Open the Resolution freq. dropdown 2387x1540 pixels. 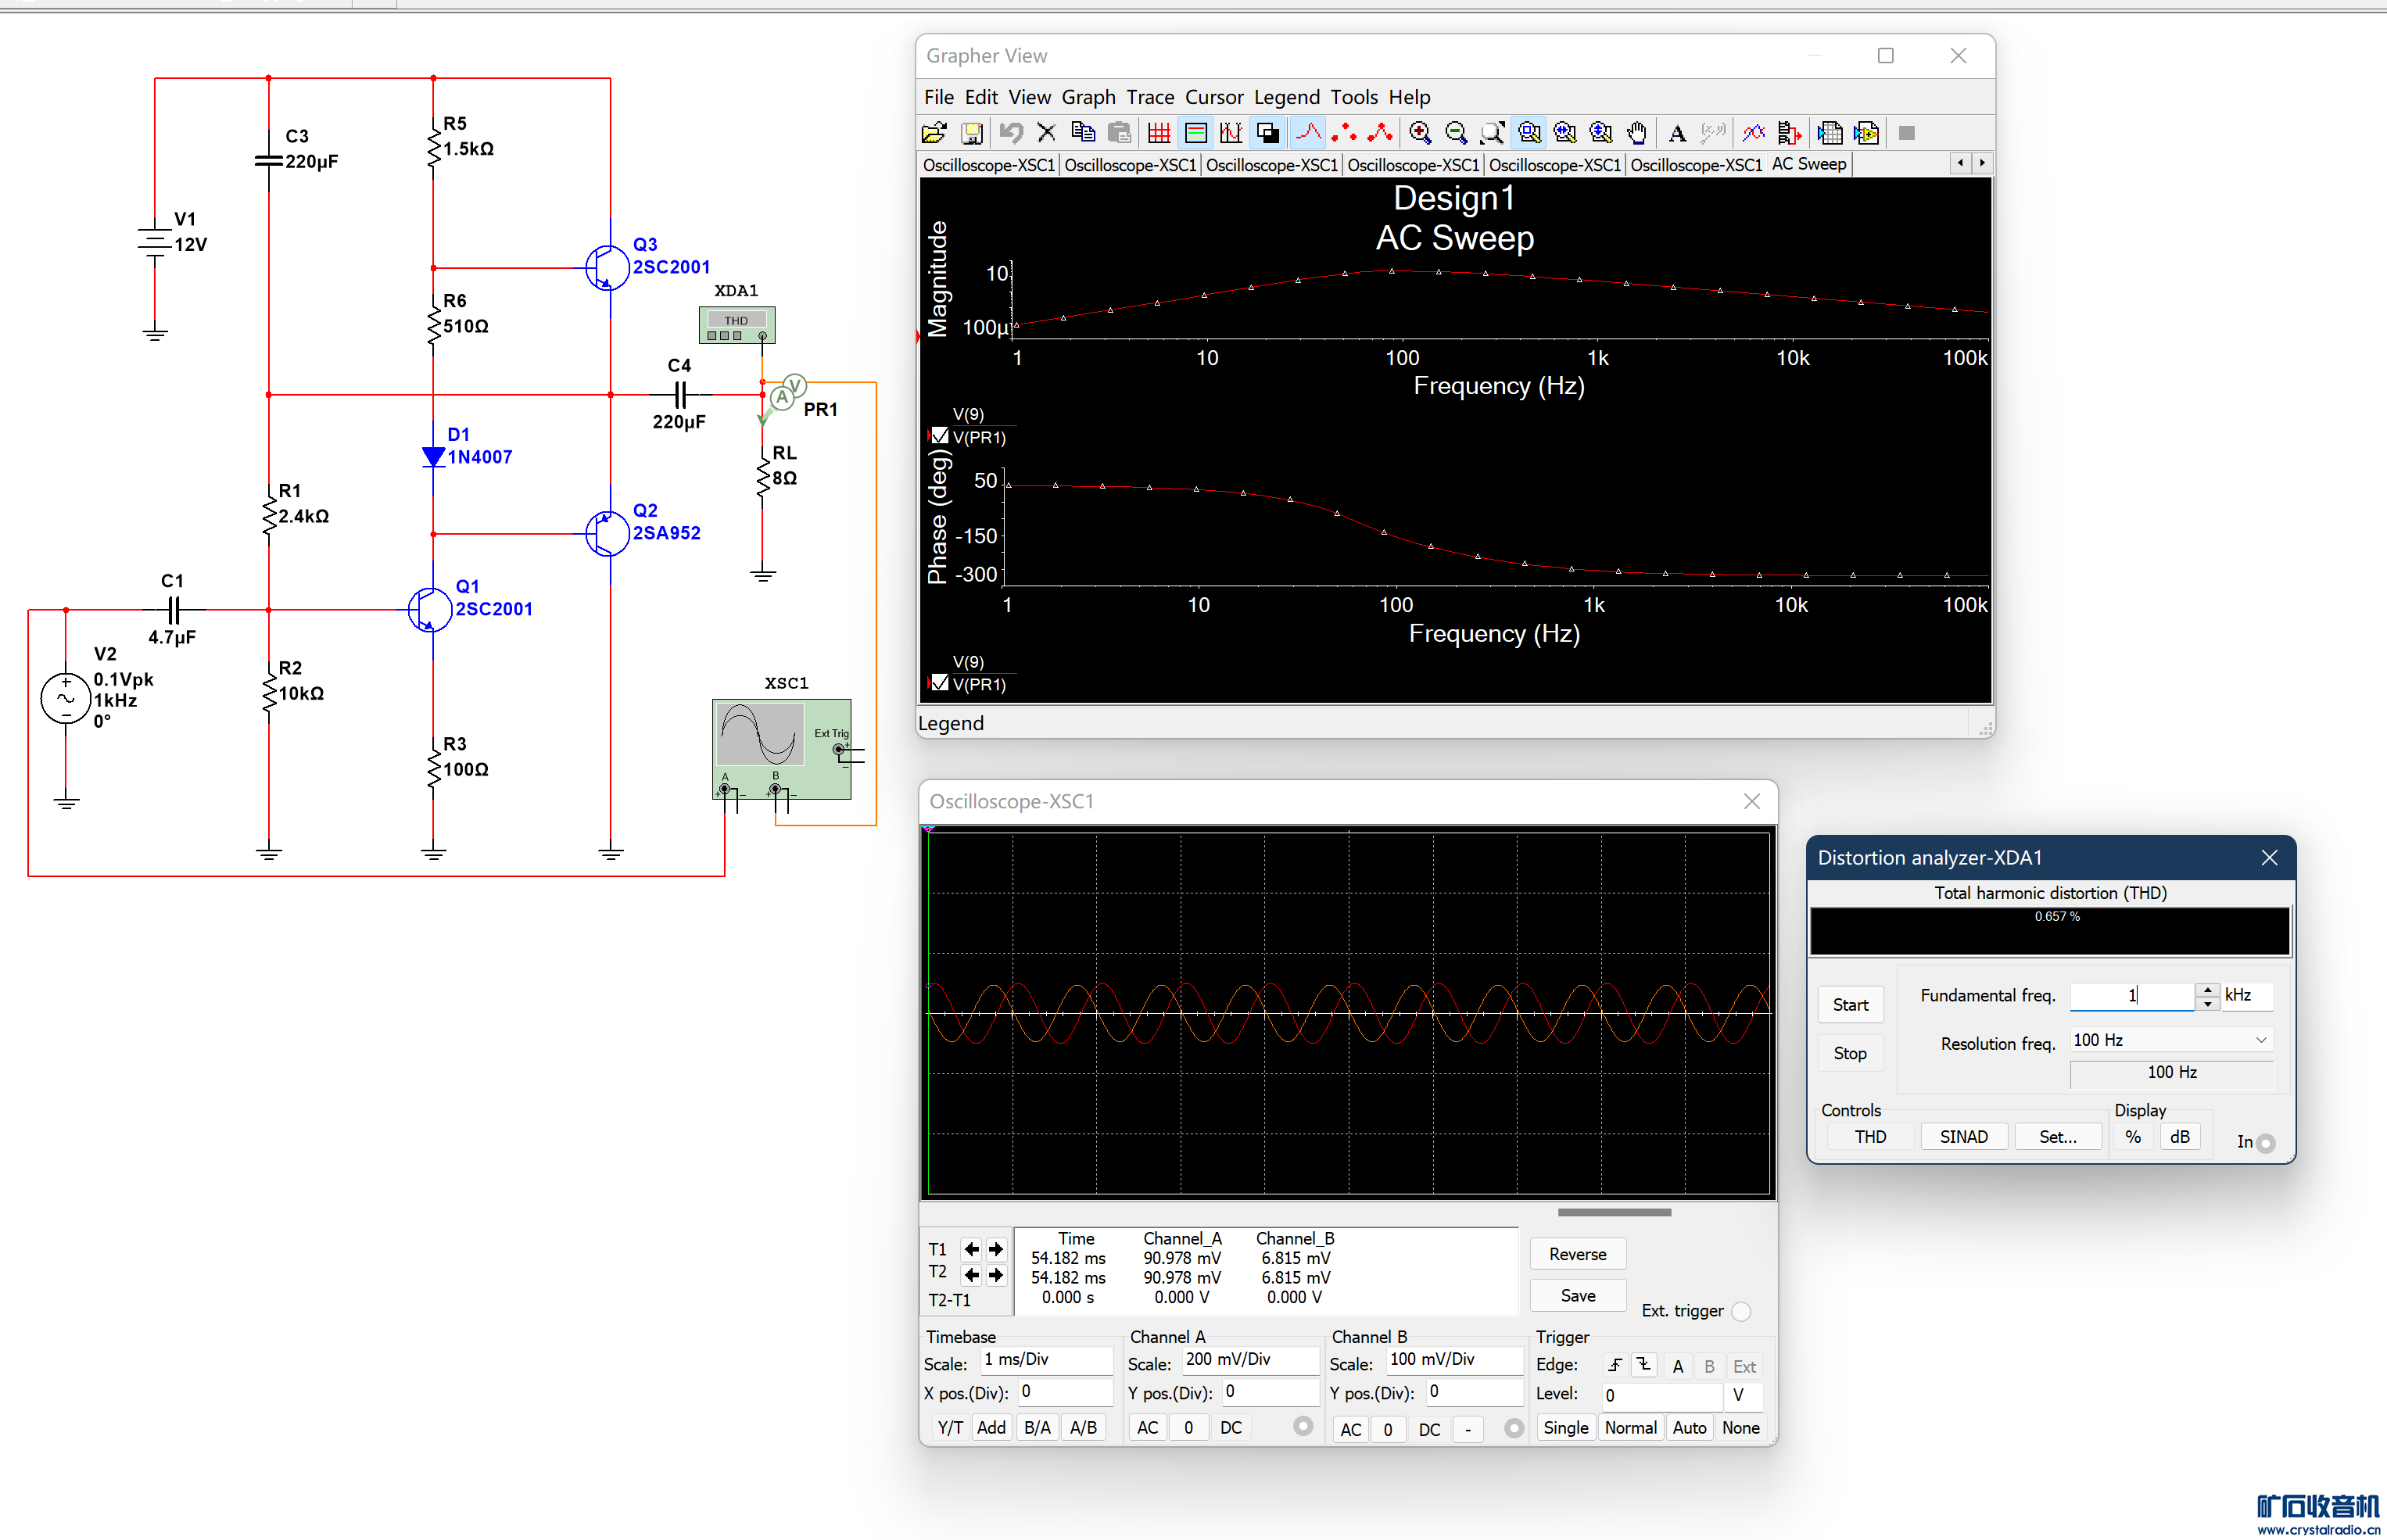(x=2260, y=1040)
